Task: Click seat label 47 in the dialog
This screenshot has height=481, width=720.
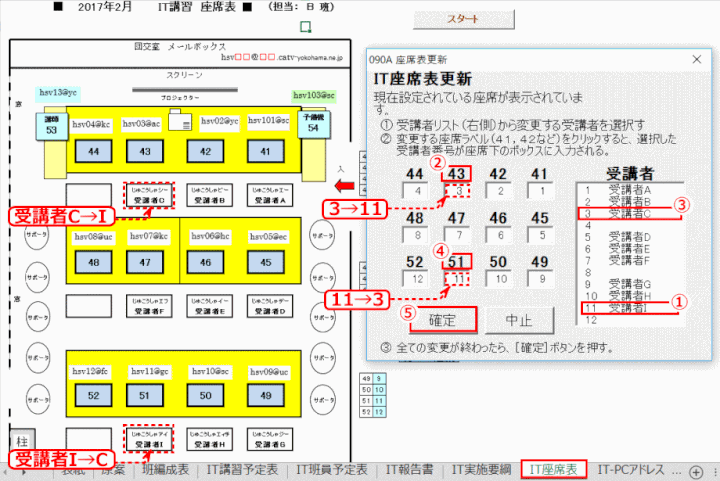Action: point(456,218)
